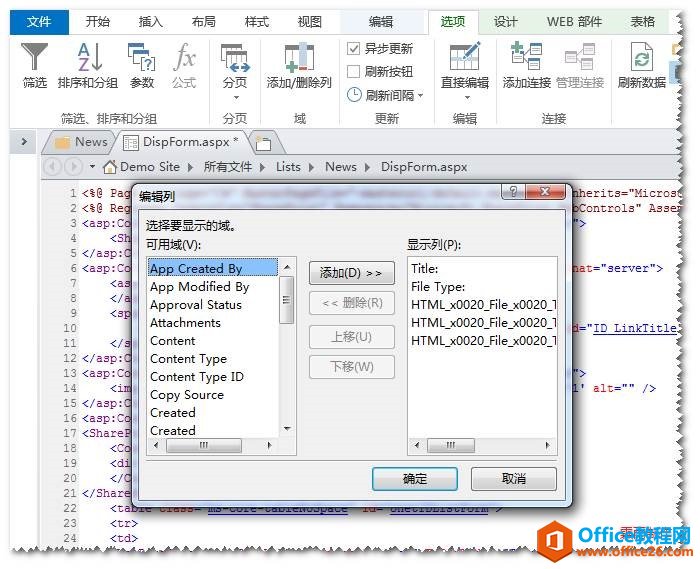Viewport: 700px width, 569px height.
Task: Expand the left navigation pane arrow
Action: 24,141
